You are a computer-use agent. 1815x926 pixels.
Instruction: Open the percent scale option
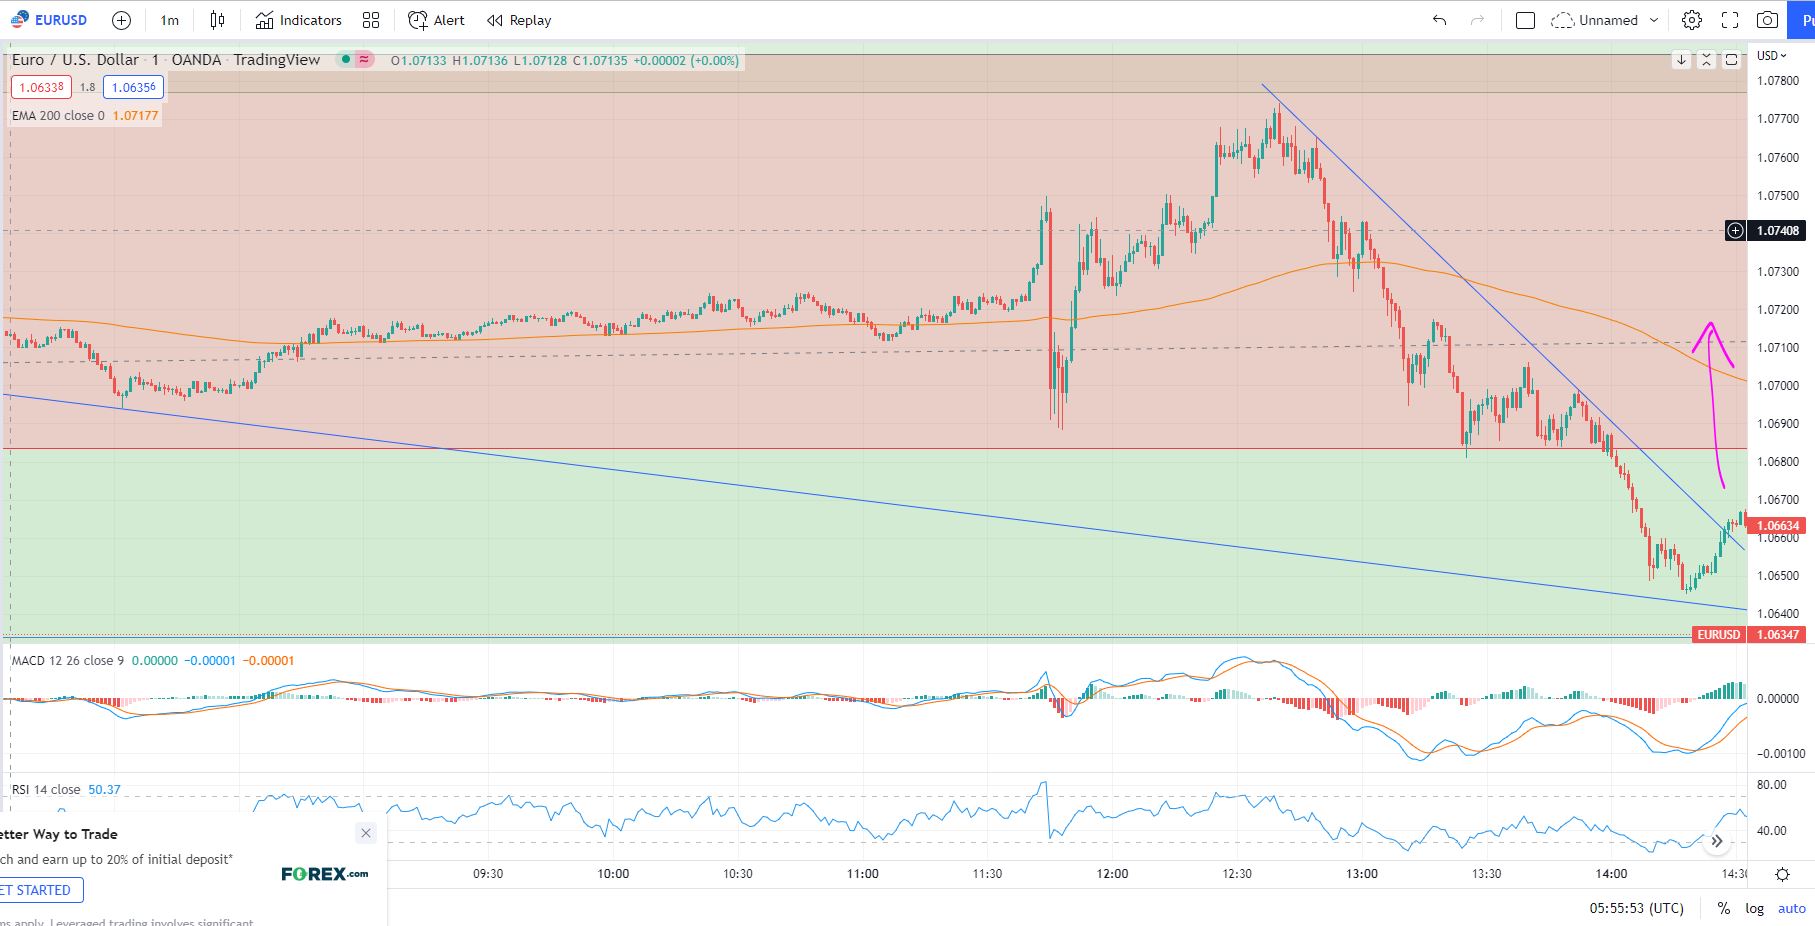(x=1722, y=908)
